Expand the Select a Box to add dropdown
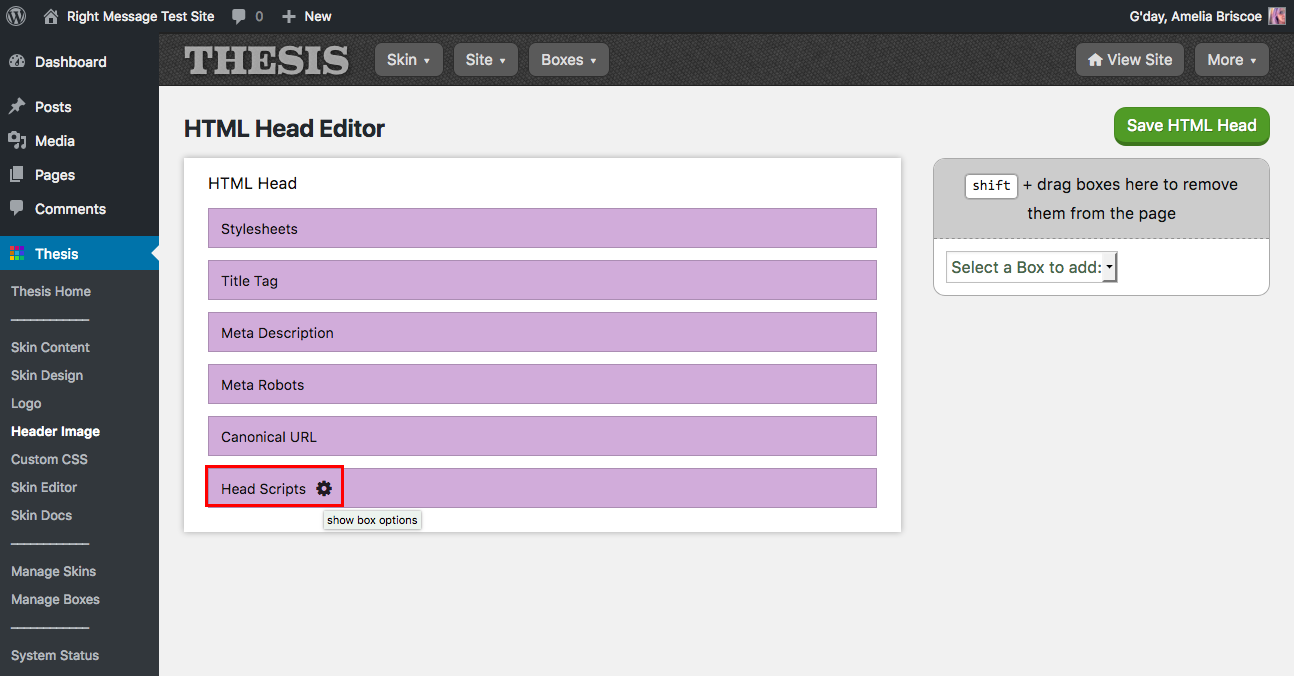The height and width of the screenshot is (676, 1294). [1031, 267]
